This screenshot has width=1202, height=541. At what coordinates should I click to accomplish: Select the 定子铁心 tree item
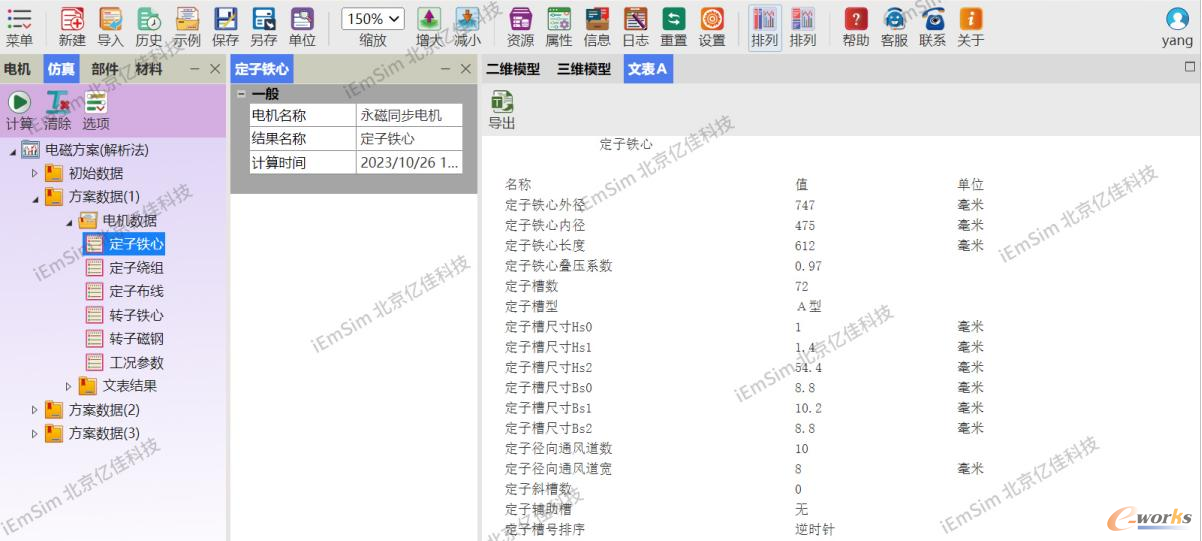136,243
